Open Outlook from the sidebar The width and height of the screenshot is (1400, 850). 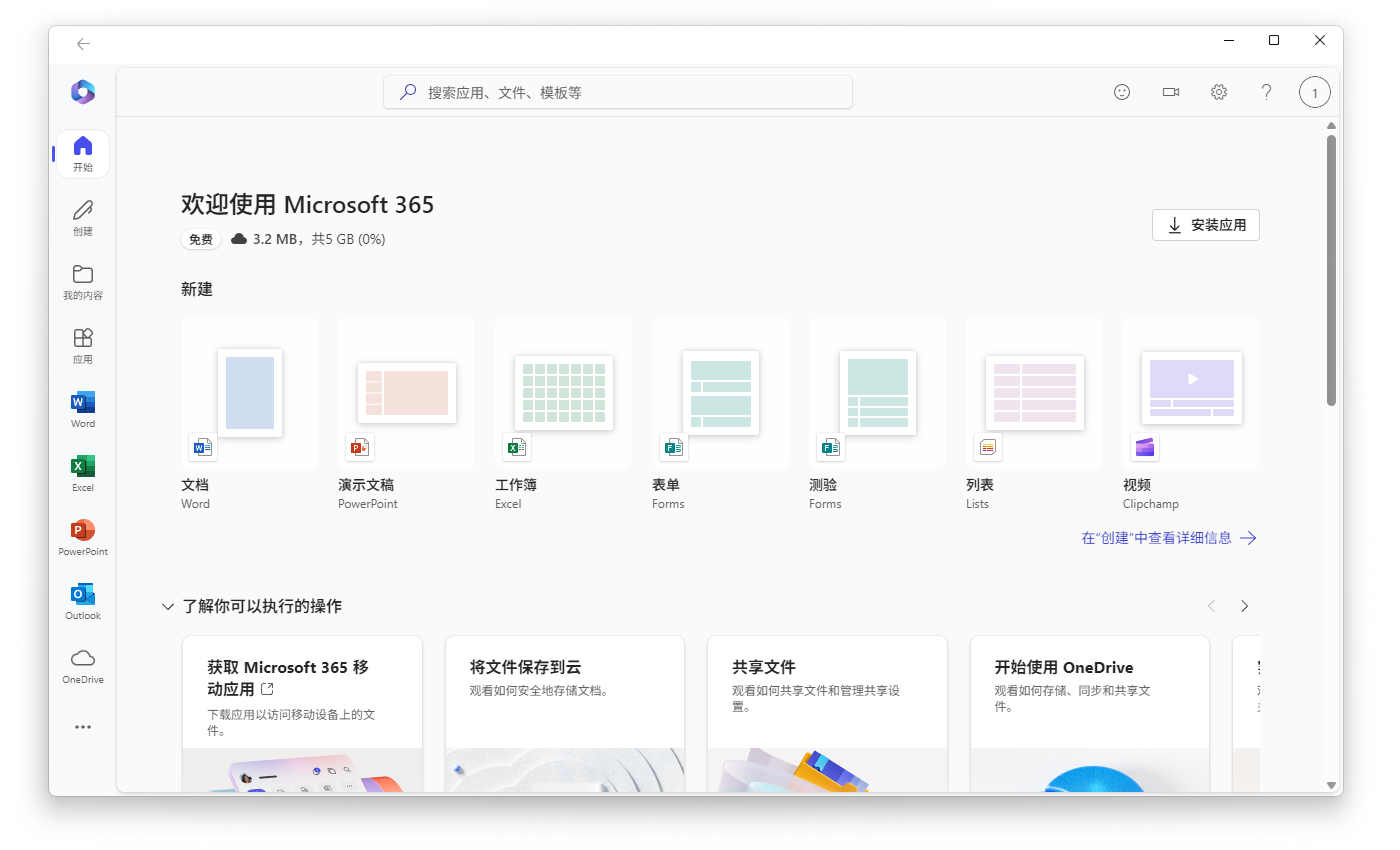click(82, 601)
